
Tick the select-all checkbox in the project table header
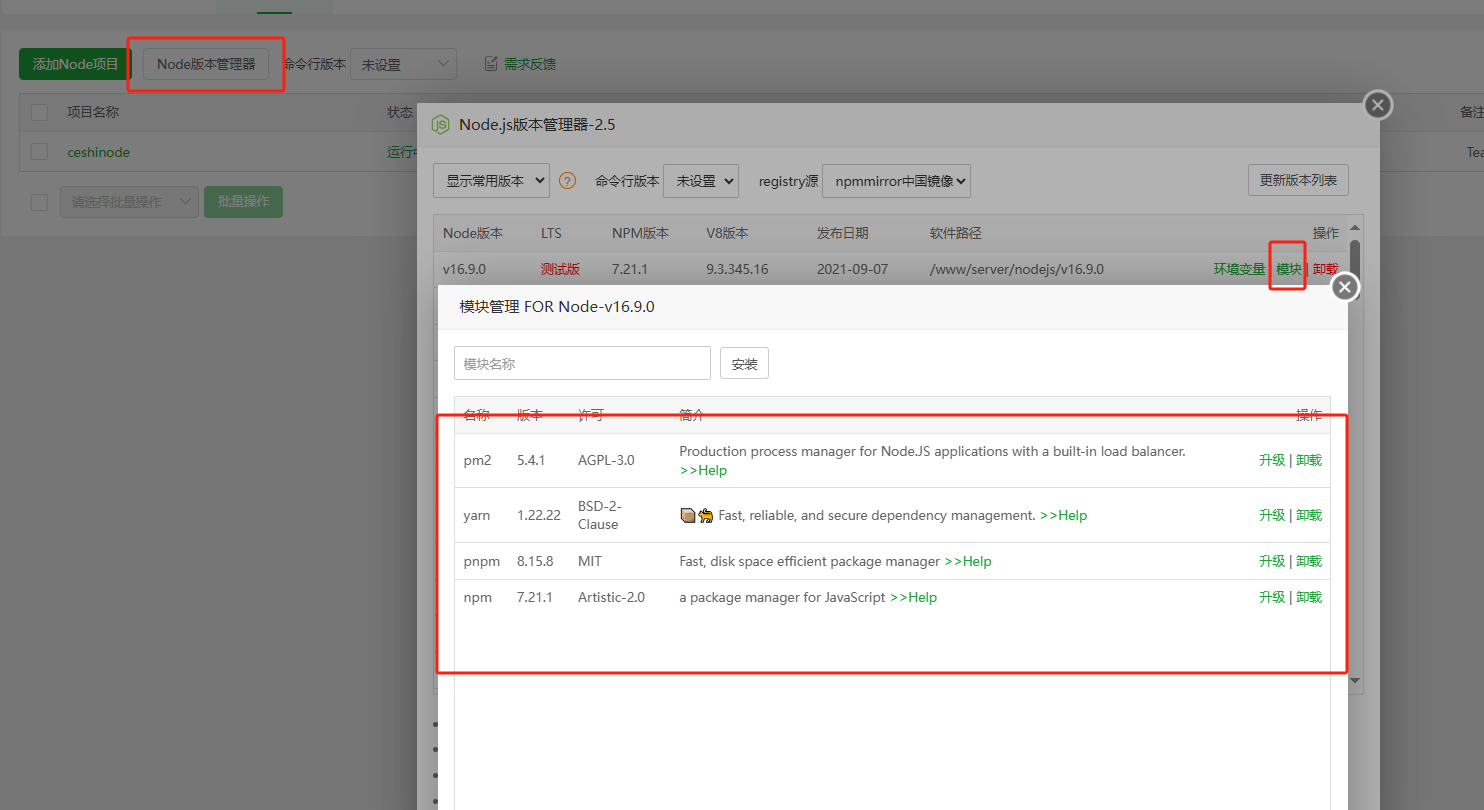click(39, 112)
